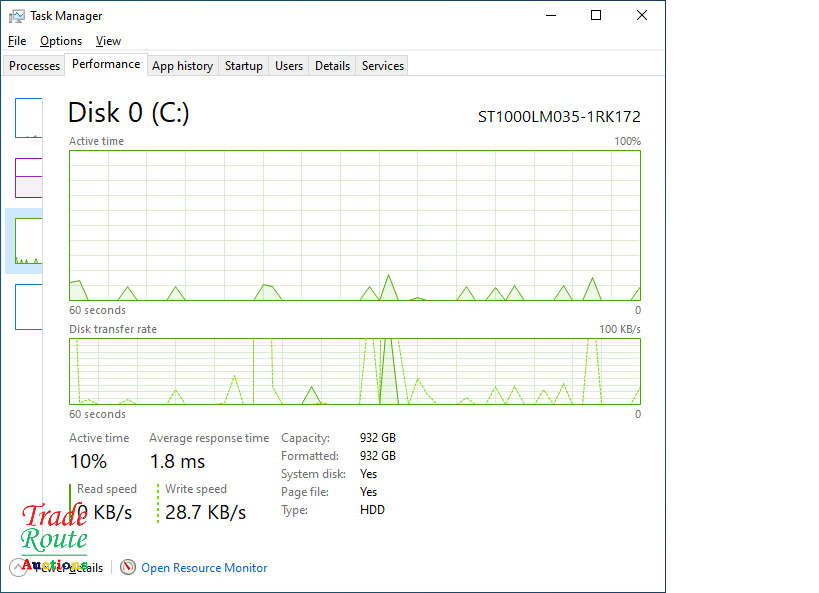The height and width of the screenshot is (593, 819).
Task: Switch to the Processes tab
Action: point(35,66)
